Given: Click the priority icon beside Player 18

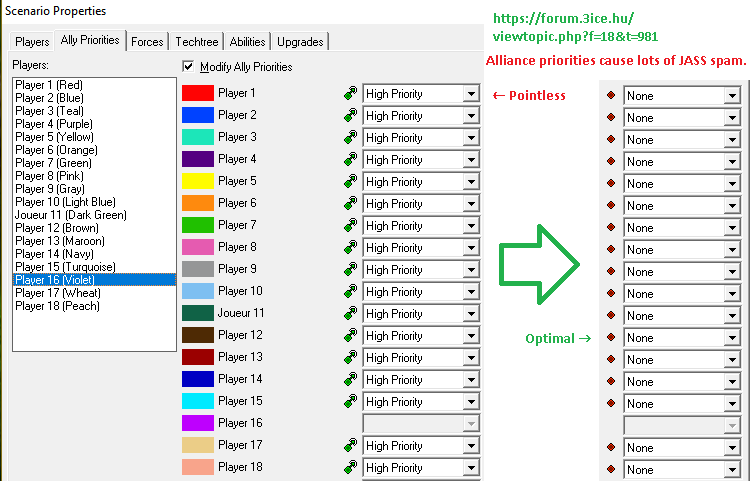Looking at the screenshot, I should (x=350, y=467).
